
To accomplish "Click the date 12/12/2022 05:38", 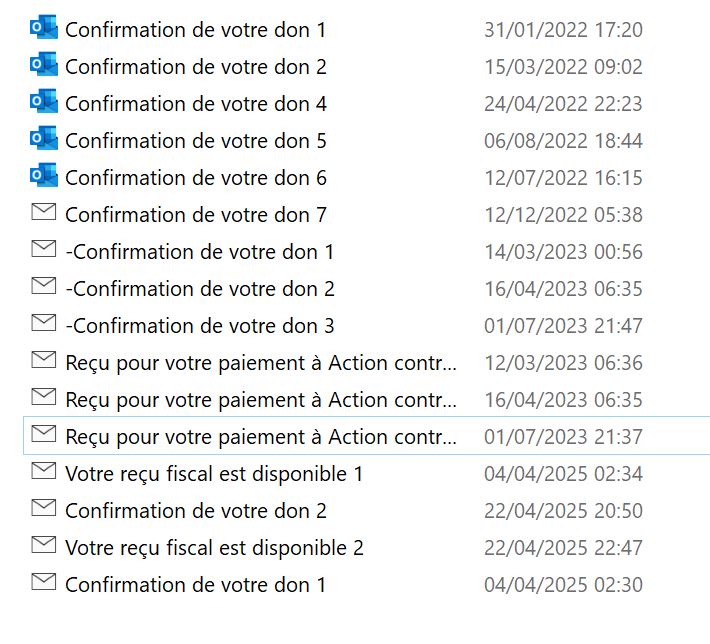I will pos(563,215).
